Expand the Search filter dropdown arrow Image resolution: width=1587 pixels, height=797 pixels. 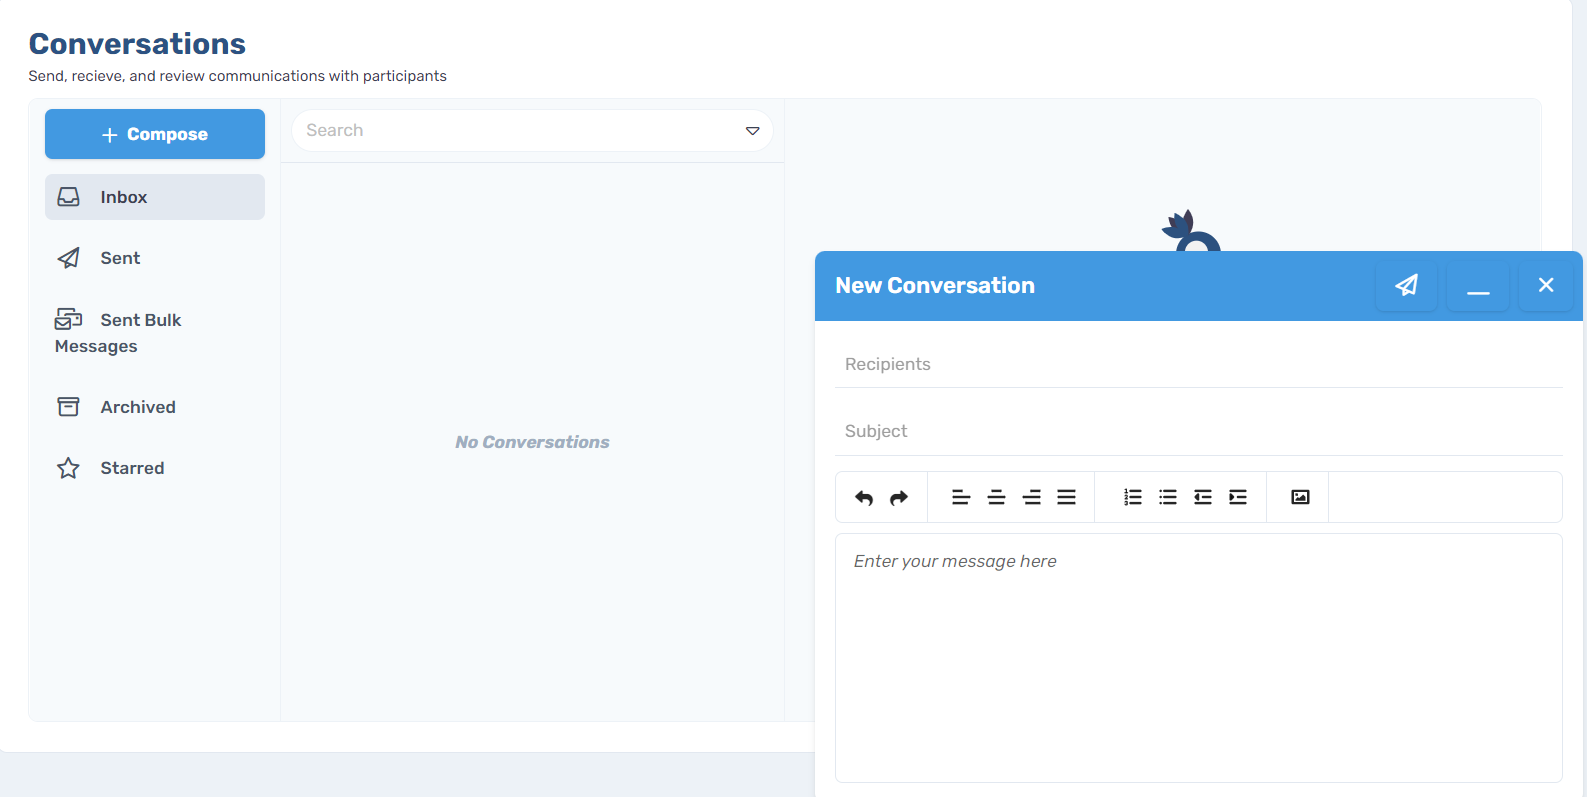(752, 131)
